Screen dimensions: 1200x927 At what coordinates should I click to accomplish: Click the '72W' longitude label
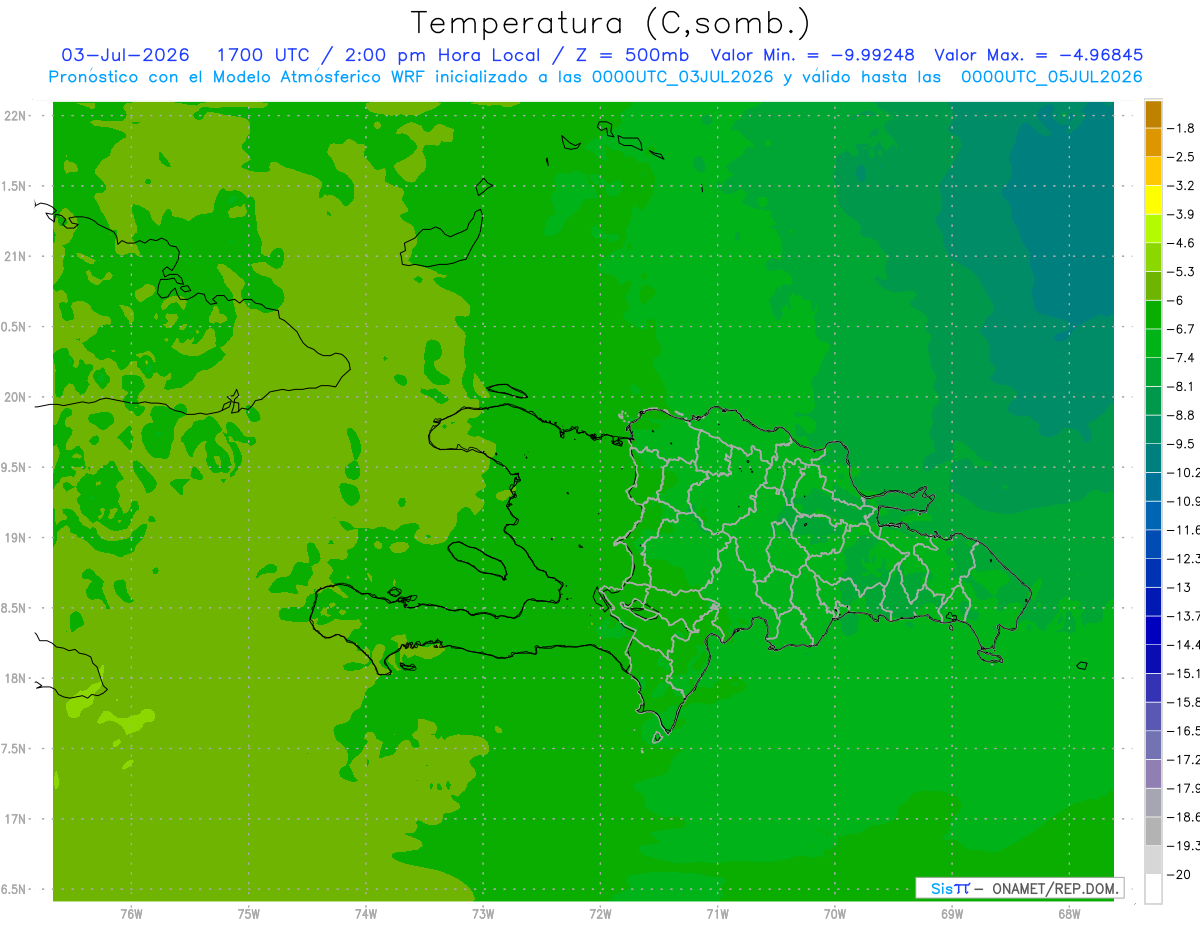tap(600, 914)
